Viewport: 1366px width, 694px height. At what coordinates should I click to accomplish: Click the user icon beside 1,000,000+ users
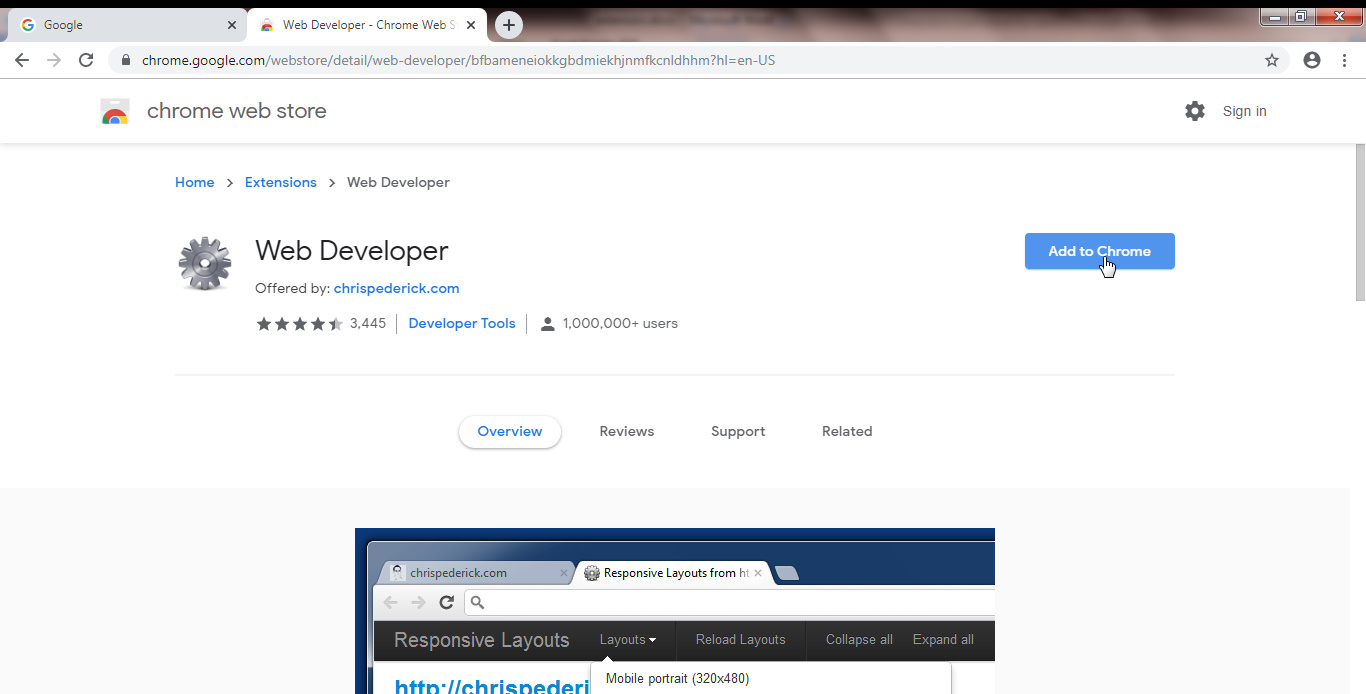click(547, 324)
